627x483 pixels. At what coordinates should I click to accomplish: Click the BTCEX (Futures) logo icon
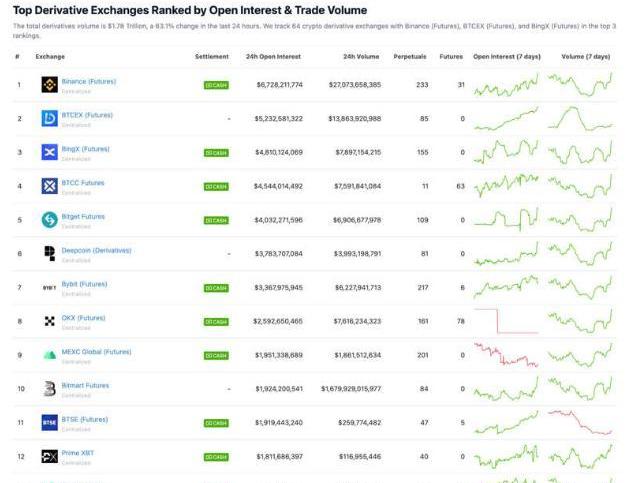[49, 119]
